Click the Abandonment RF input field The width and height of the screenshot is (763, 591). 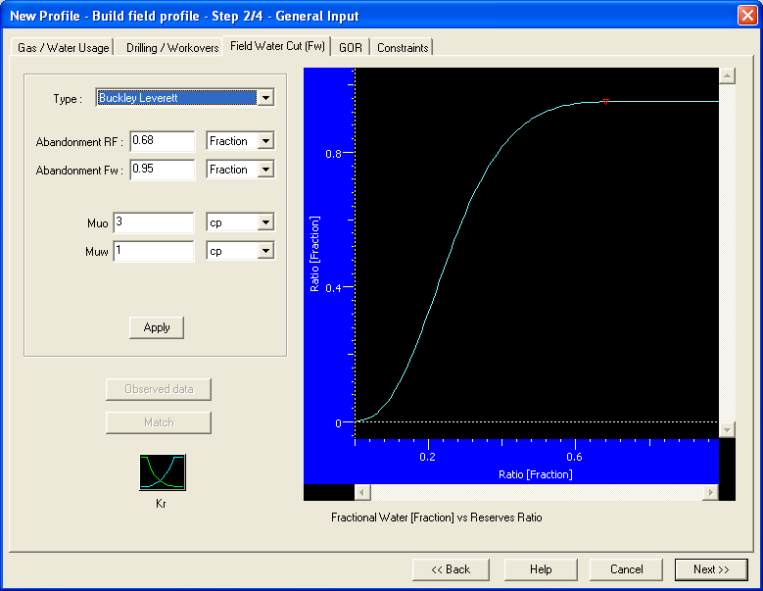[x=161, y=142]
